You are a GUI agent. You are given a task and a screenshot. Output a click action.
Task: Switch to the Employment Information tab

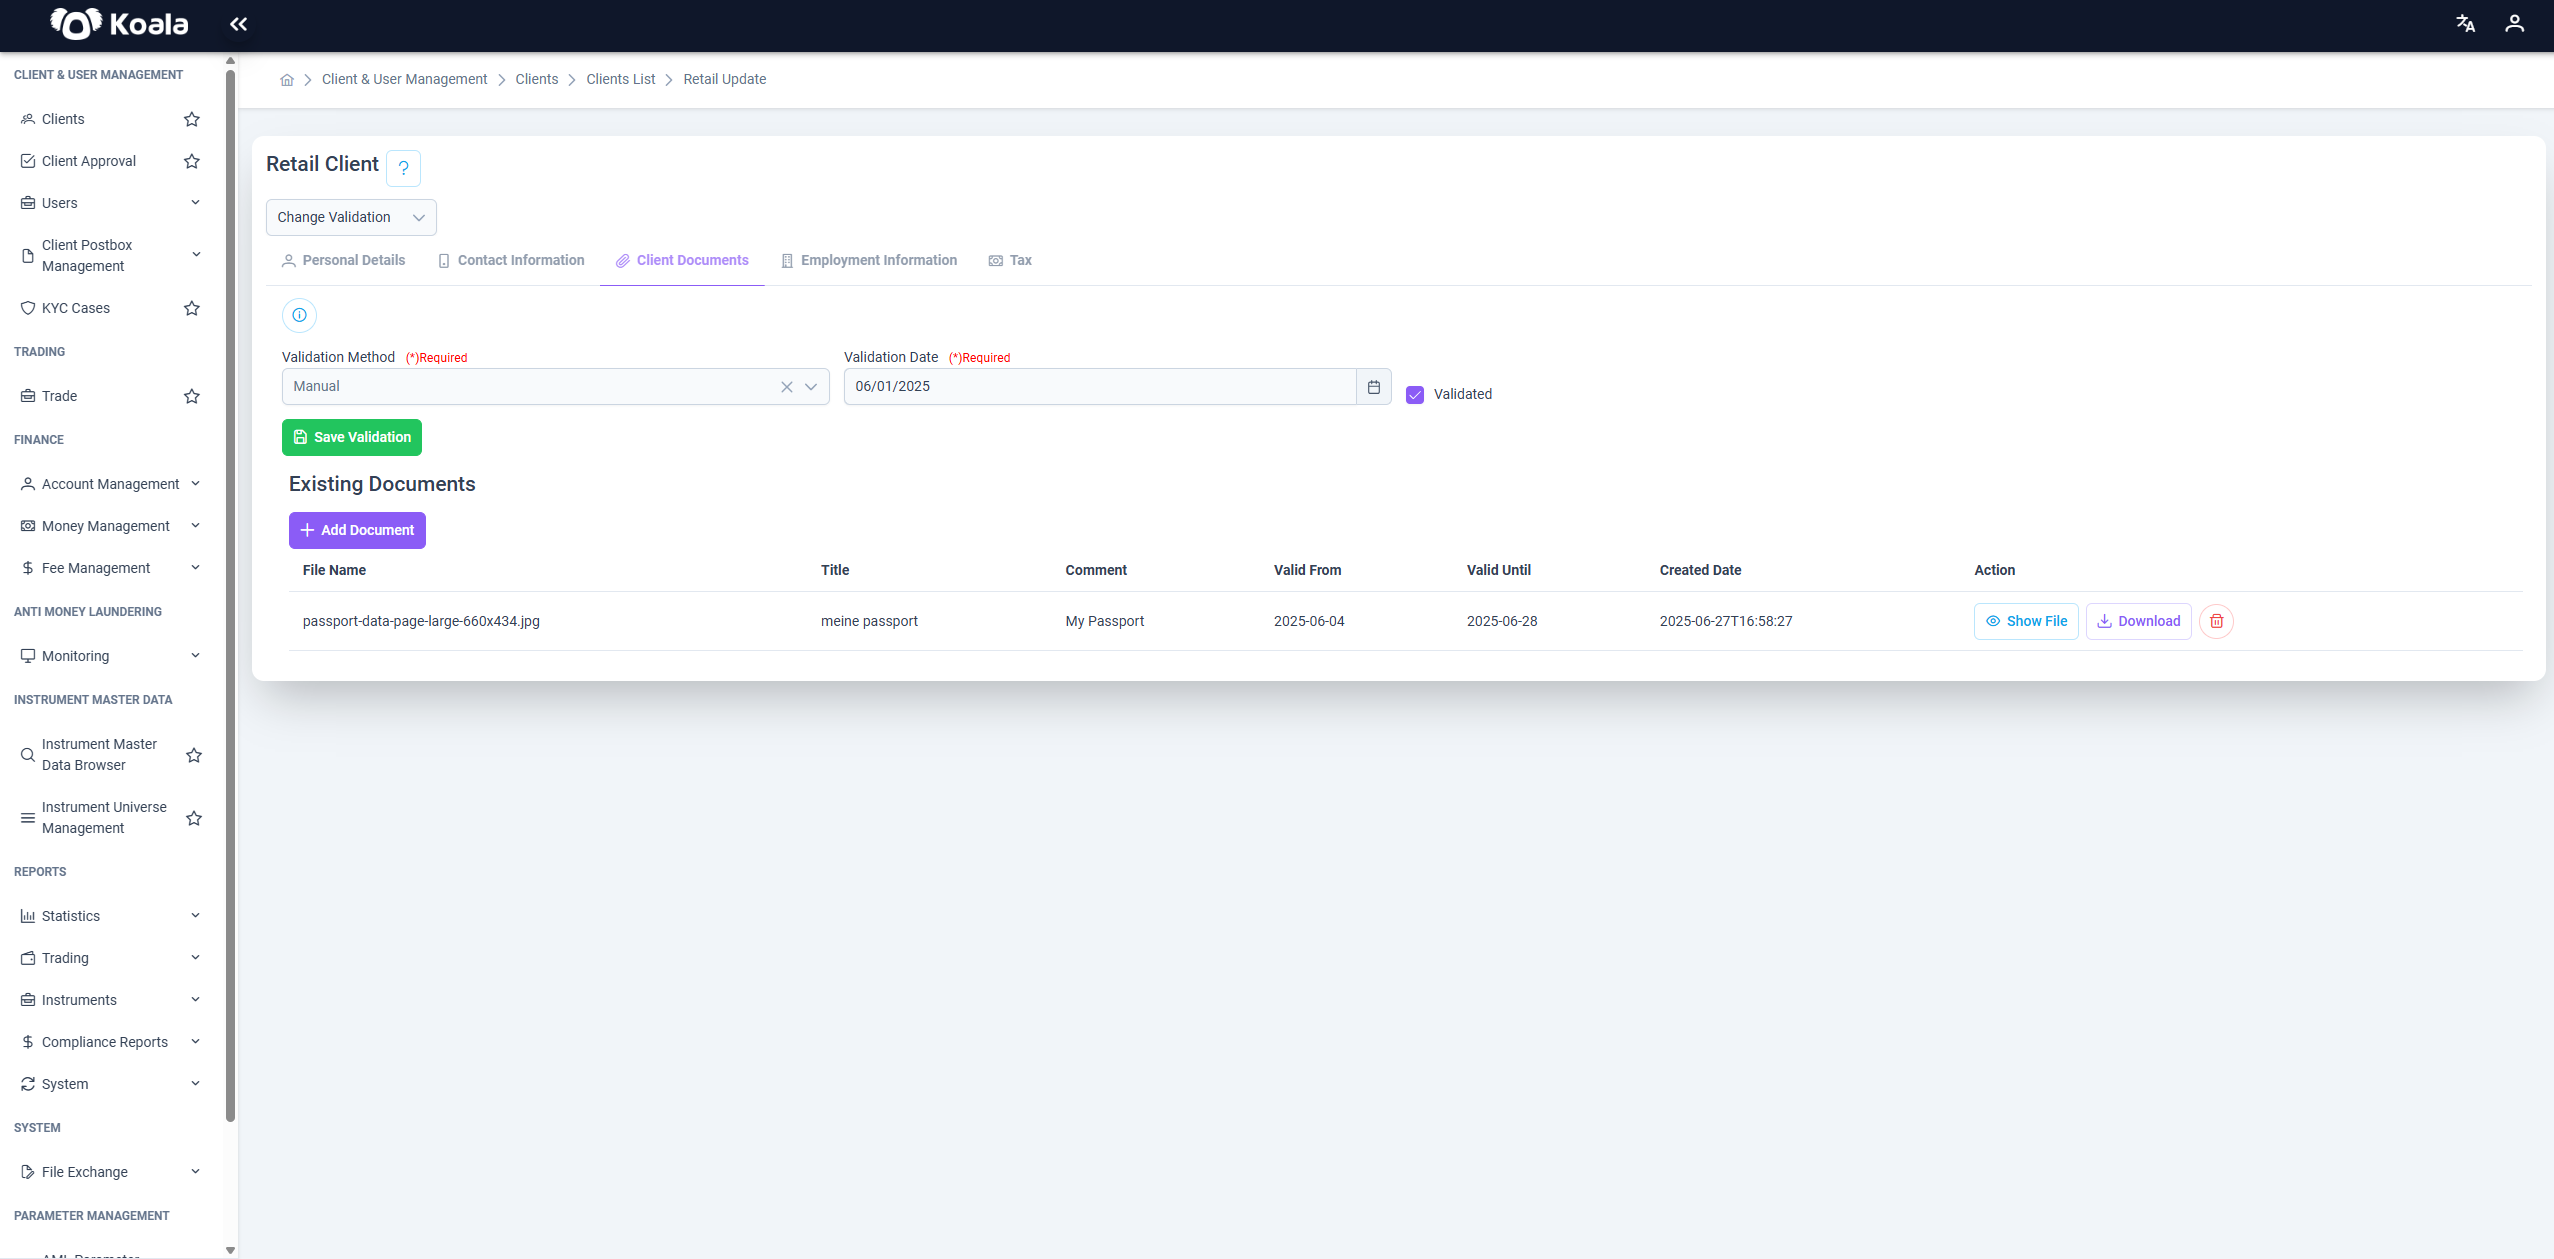[x=869, y=260]
